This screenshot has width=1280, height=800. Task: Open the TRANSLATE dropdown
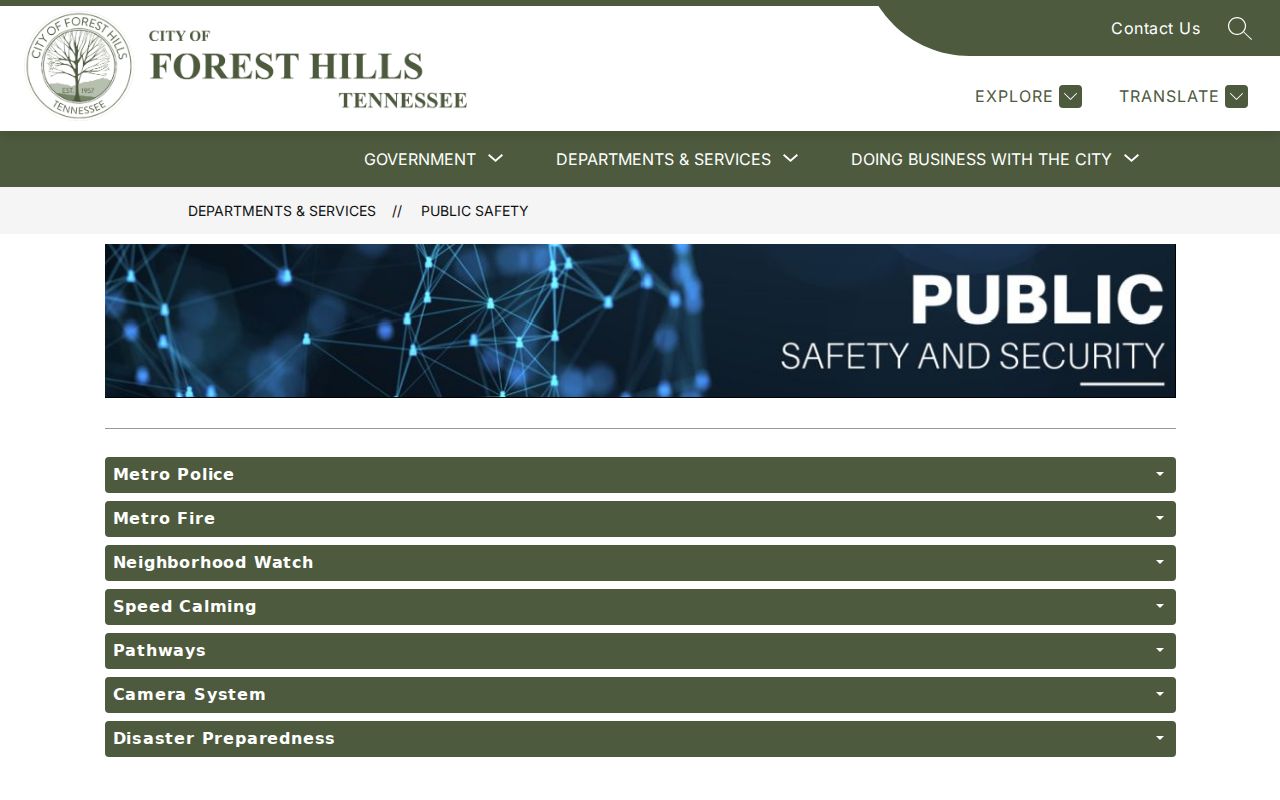click(1183, 96)
